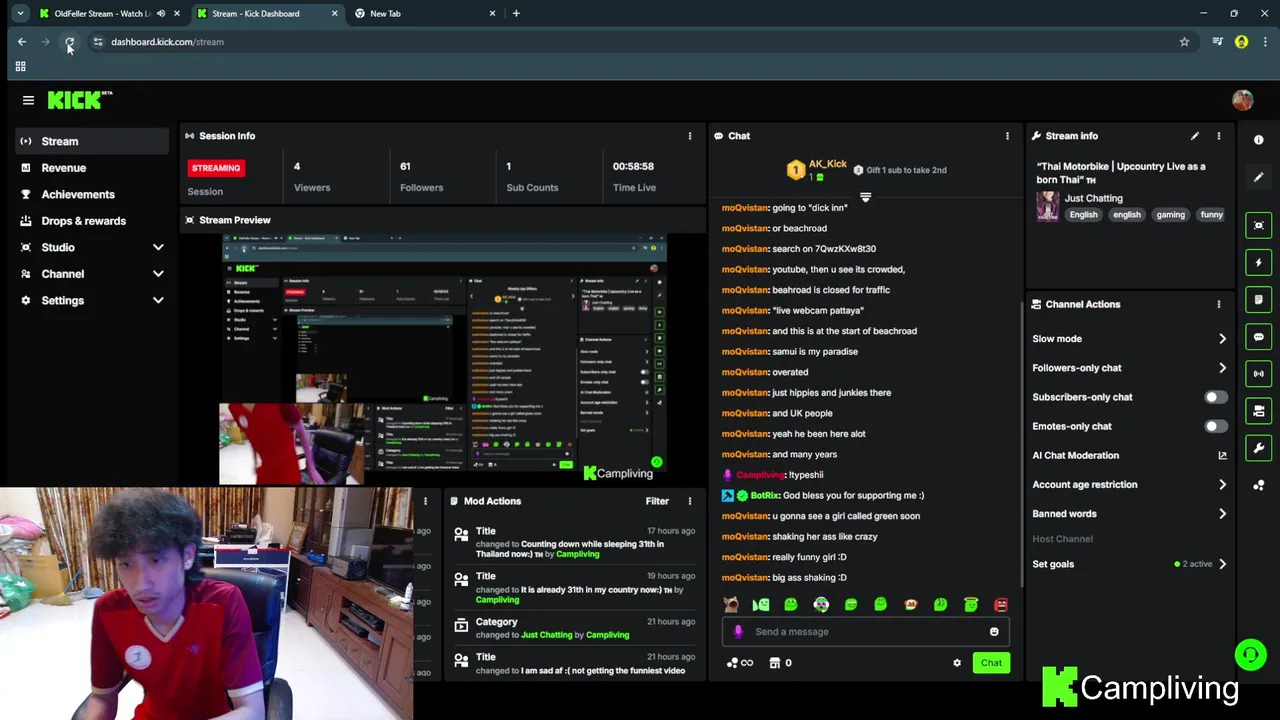
Task: Open Session Info three-dot options
Action: click(689, 136)
